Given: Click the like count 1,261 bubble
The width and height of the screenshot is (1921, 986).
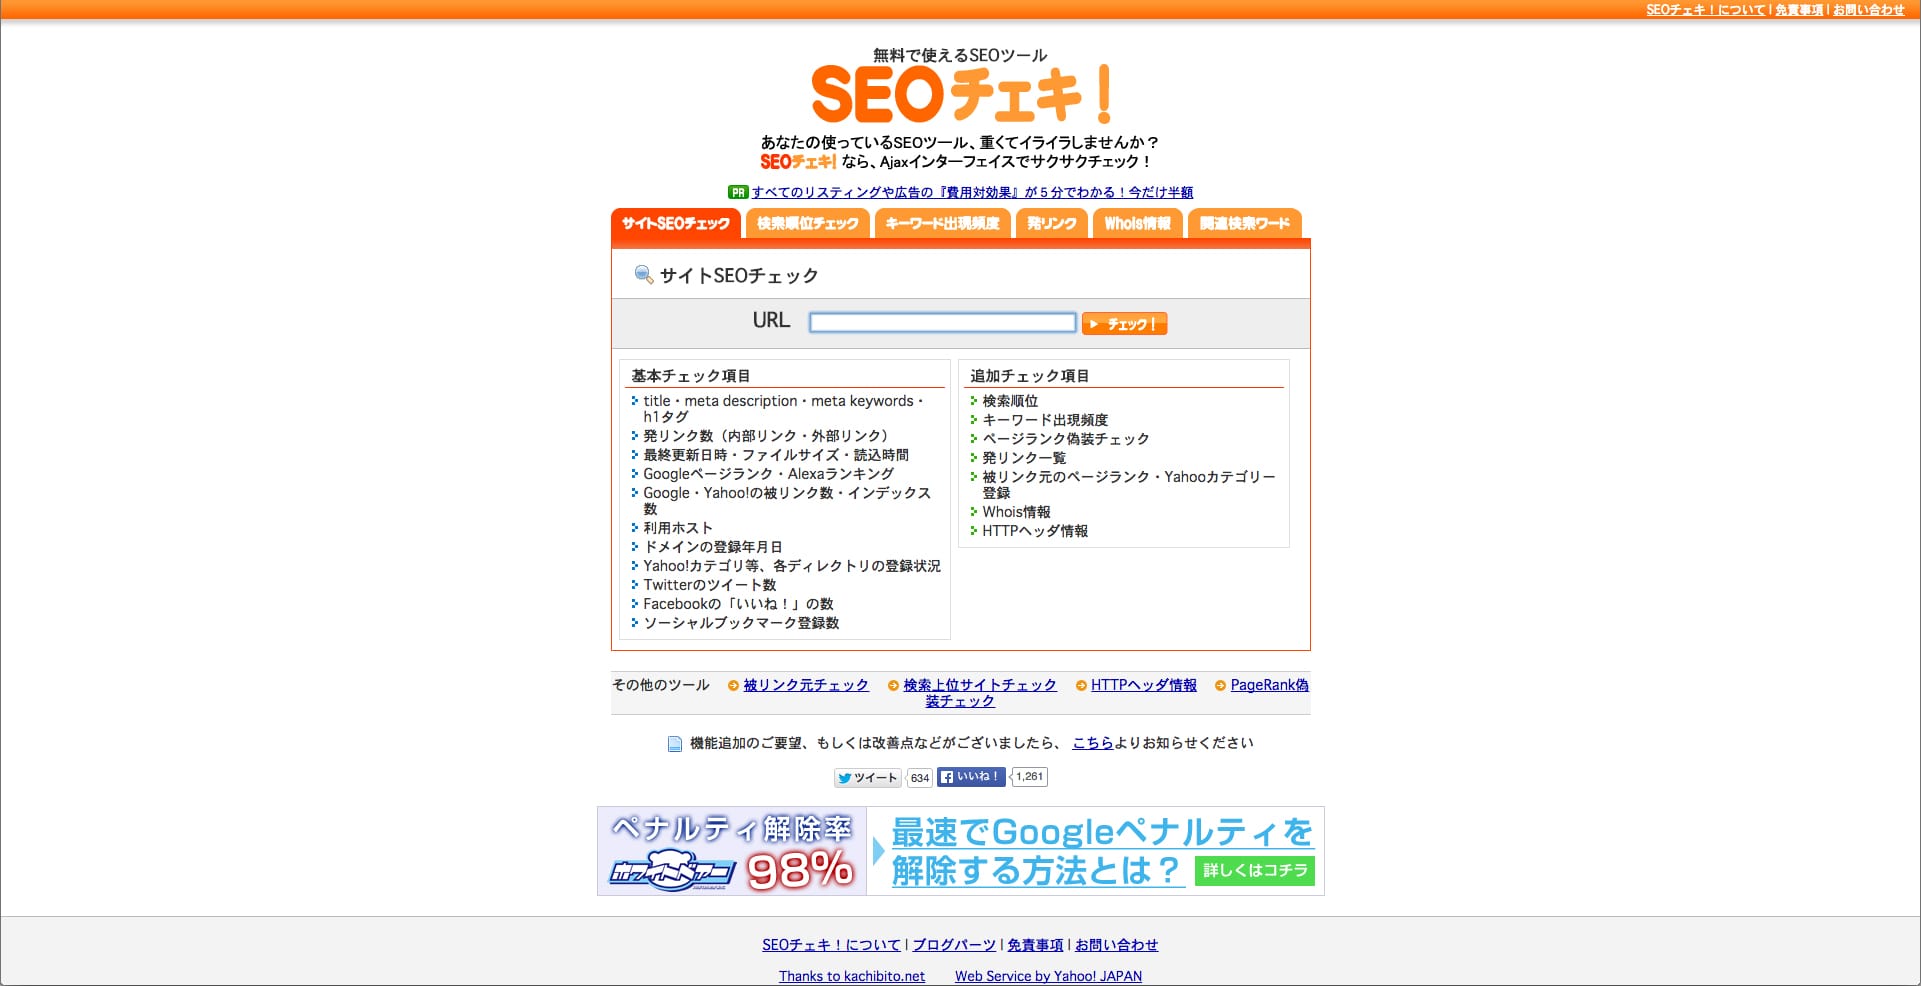Looking at the screenshot, I should [x=1029, y=776].
